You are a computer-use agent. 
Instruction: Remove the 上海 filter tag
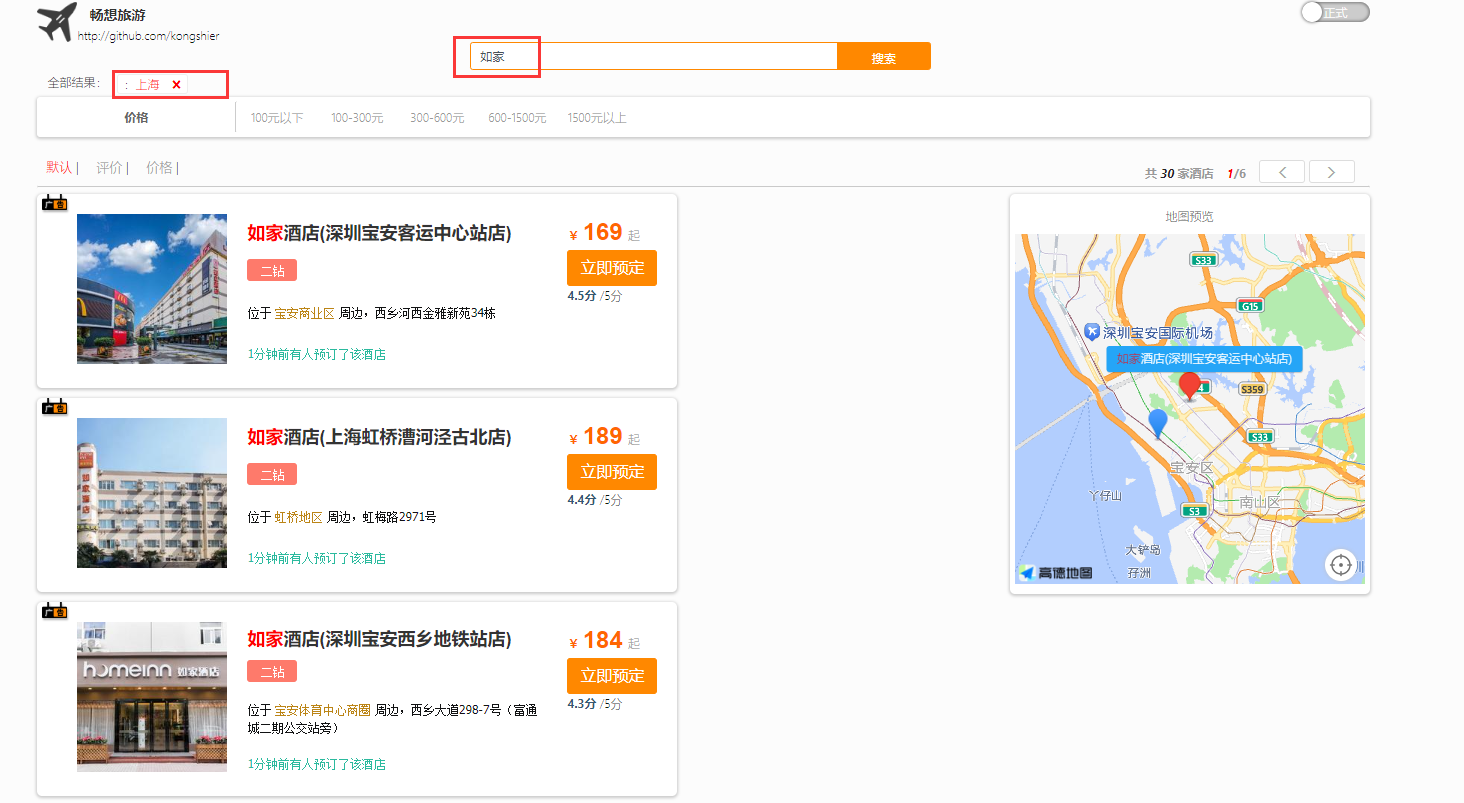[176, 84]
